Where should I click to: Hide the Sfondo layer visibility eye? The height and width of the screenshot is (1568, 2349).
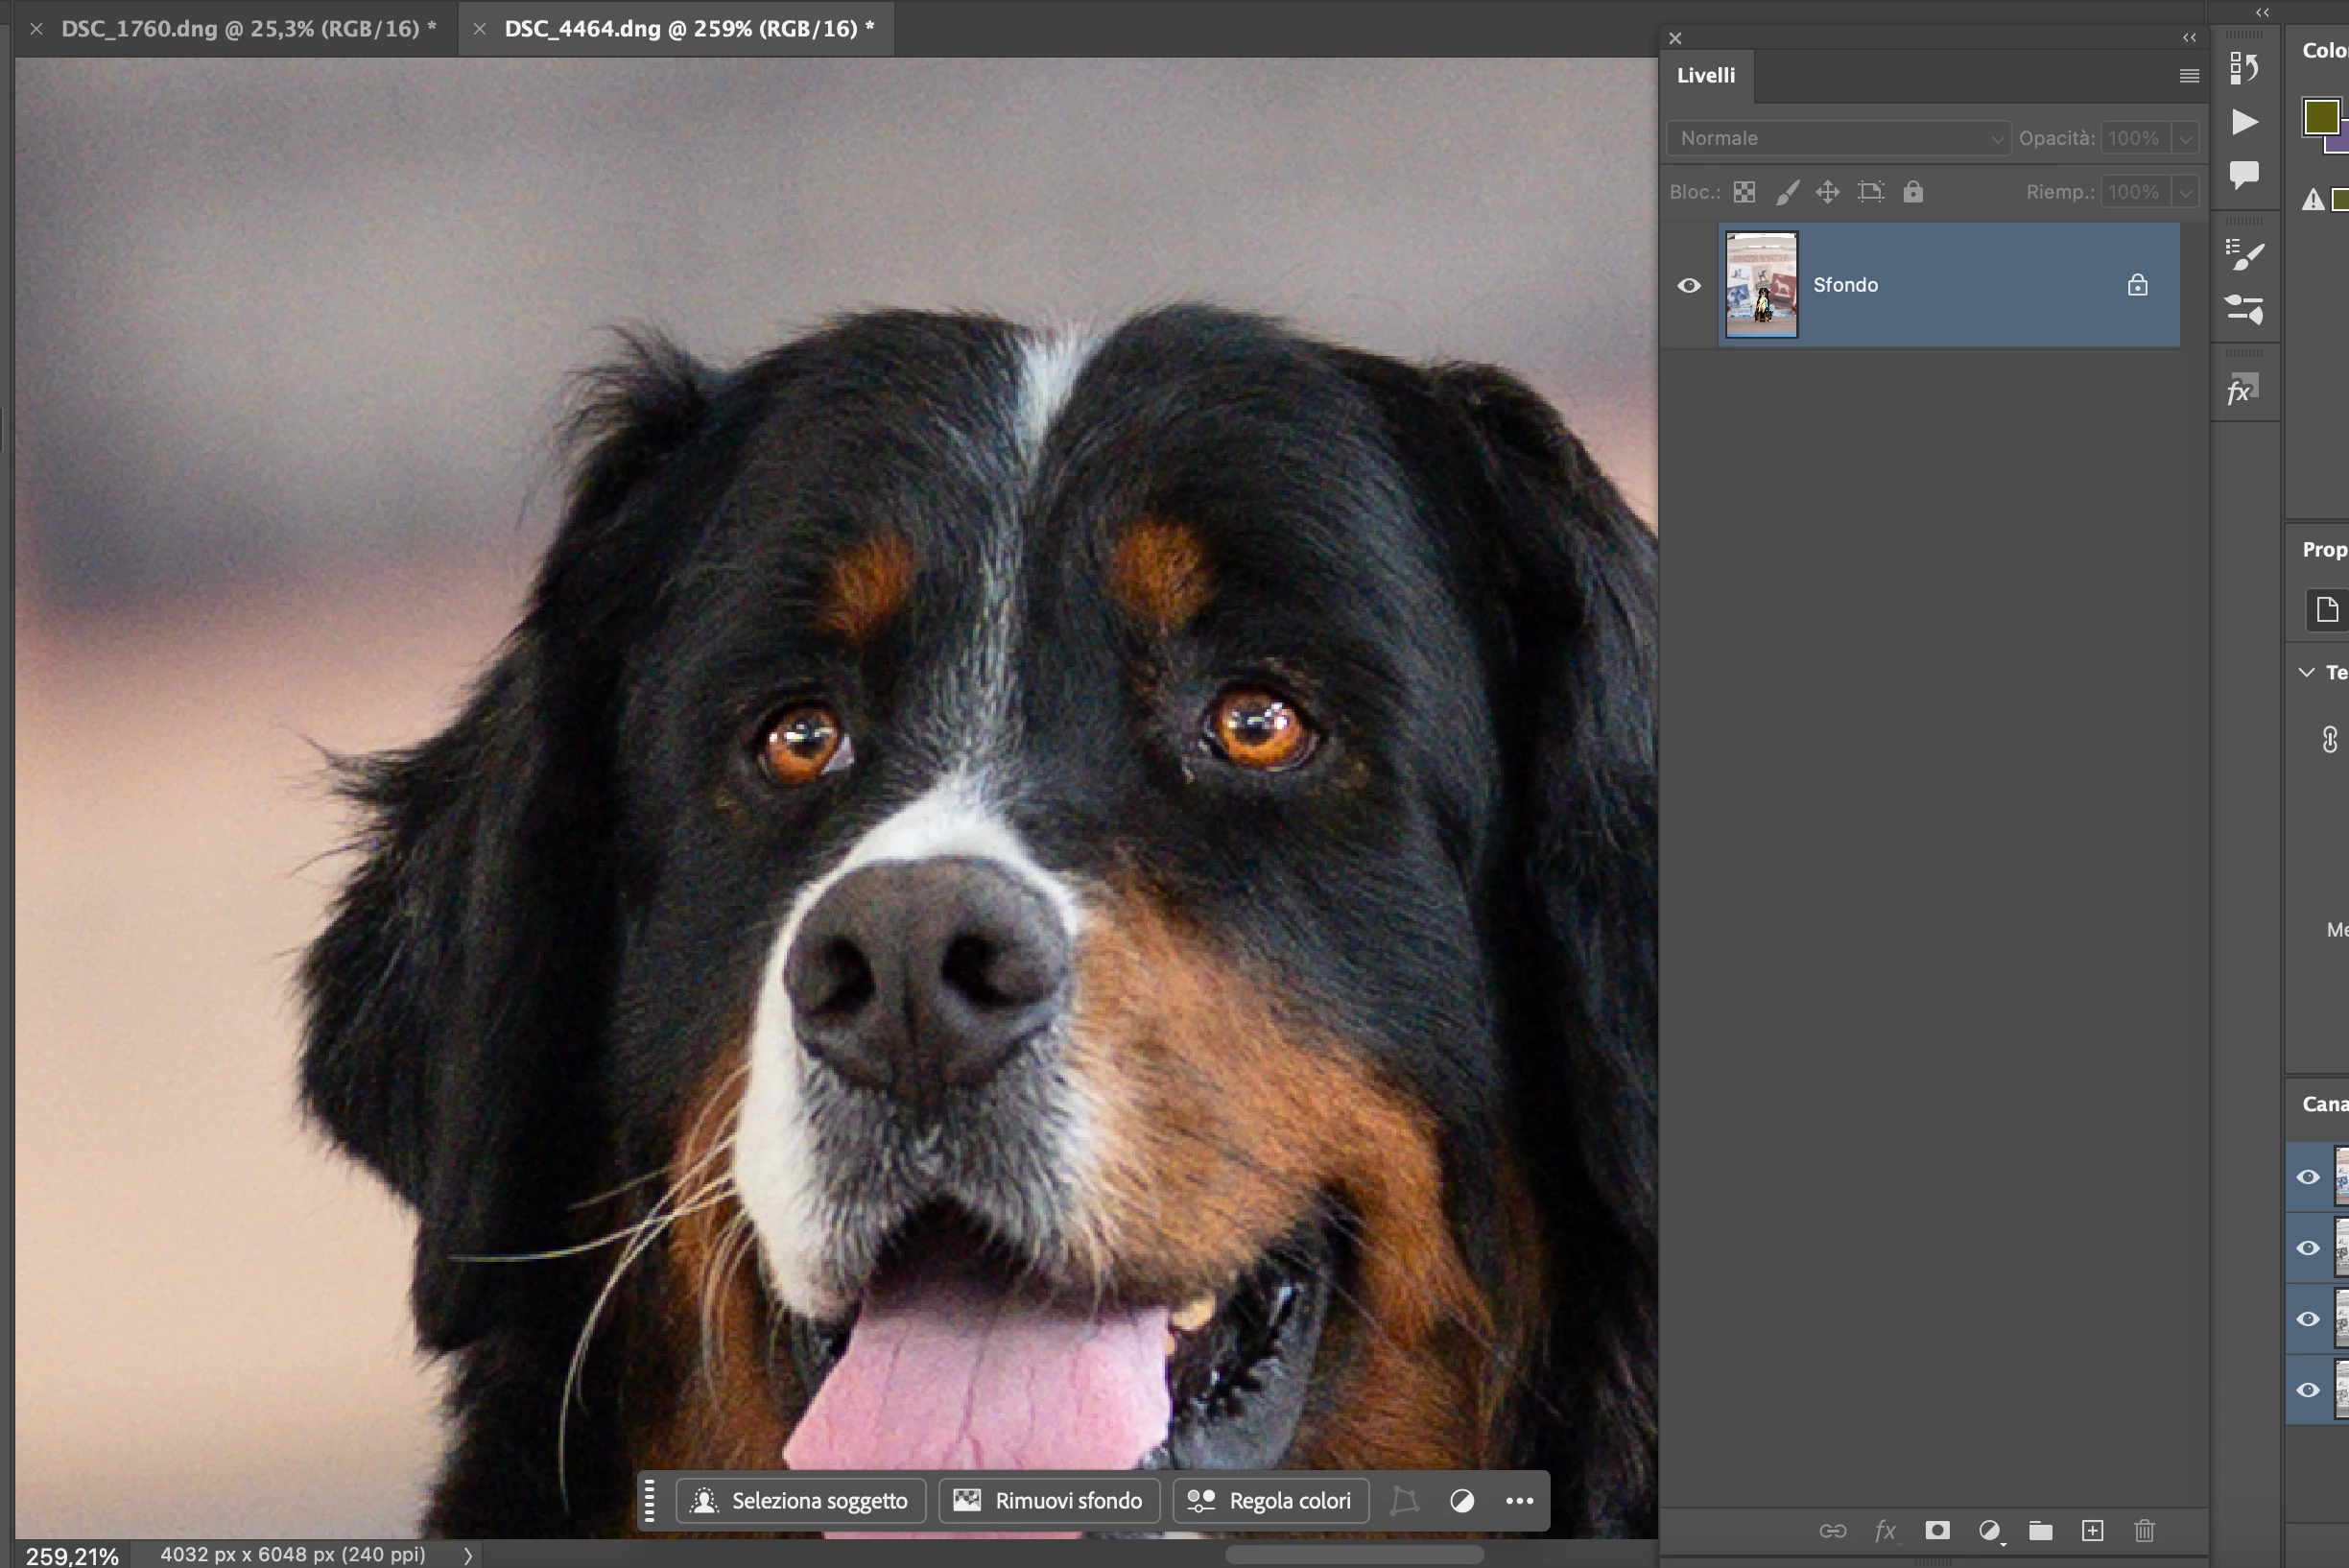pos(1689,286)
